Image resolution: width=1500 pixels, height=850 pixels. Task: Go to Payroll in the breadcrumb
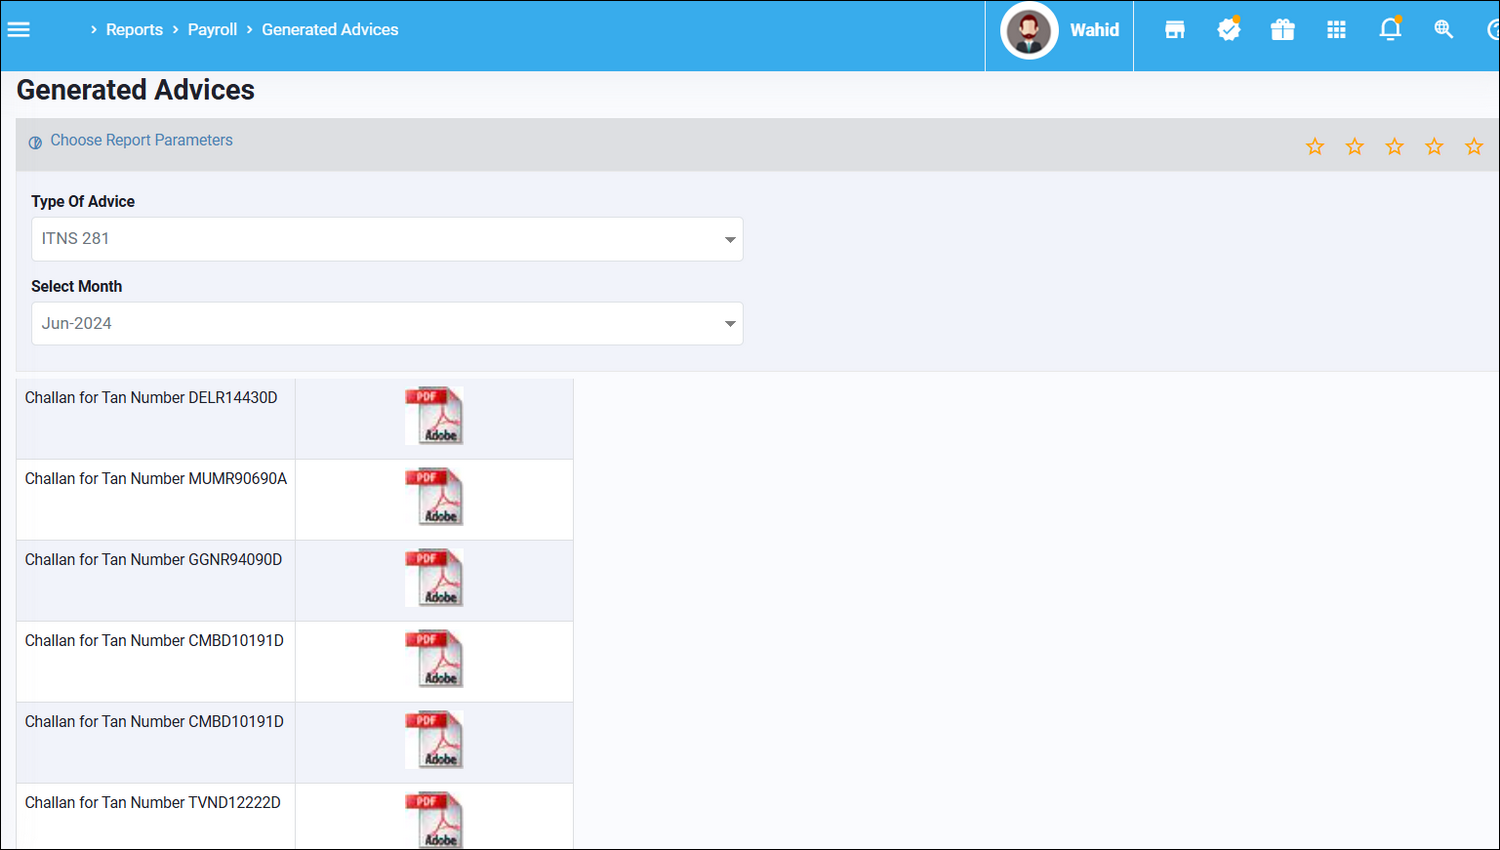tap(212, 30)
